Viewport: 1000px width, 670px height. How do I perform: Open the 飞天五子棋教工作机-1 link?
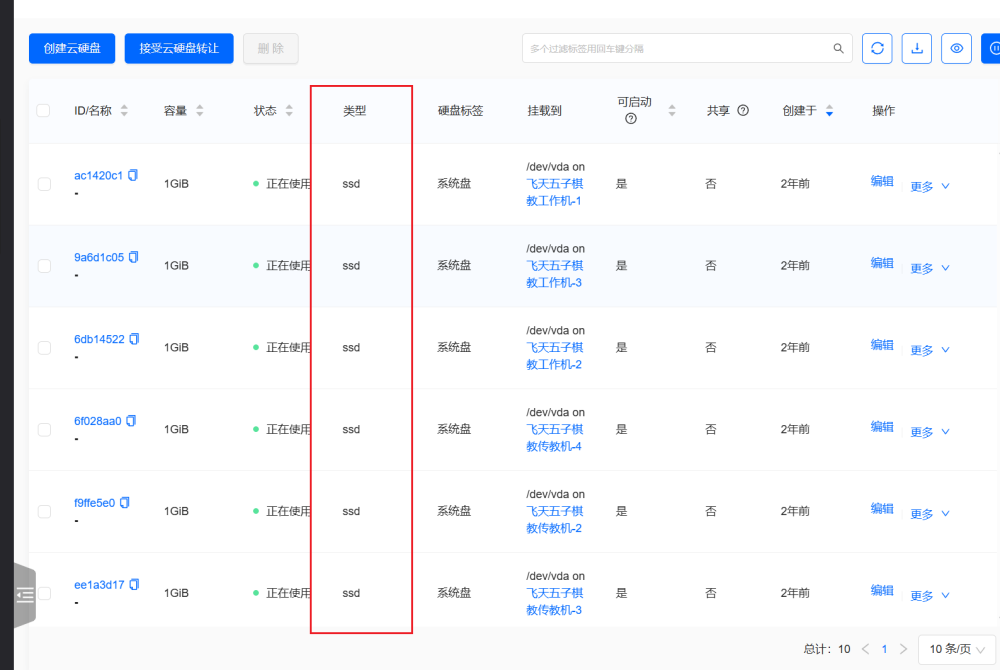point(554,192)
